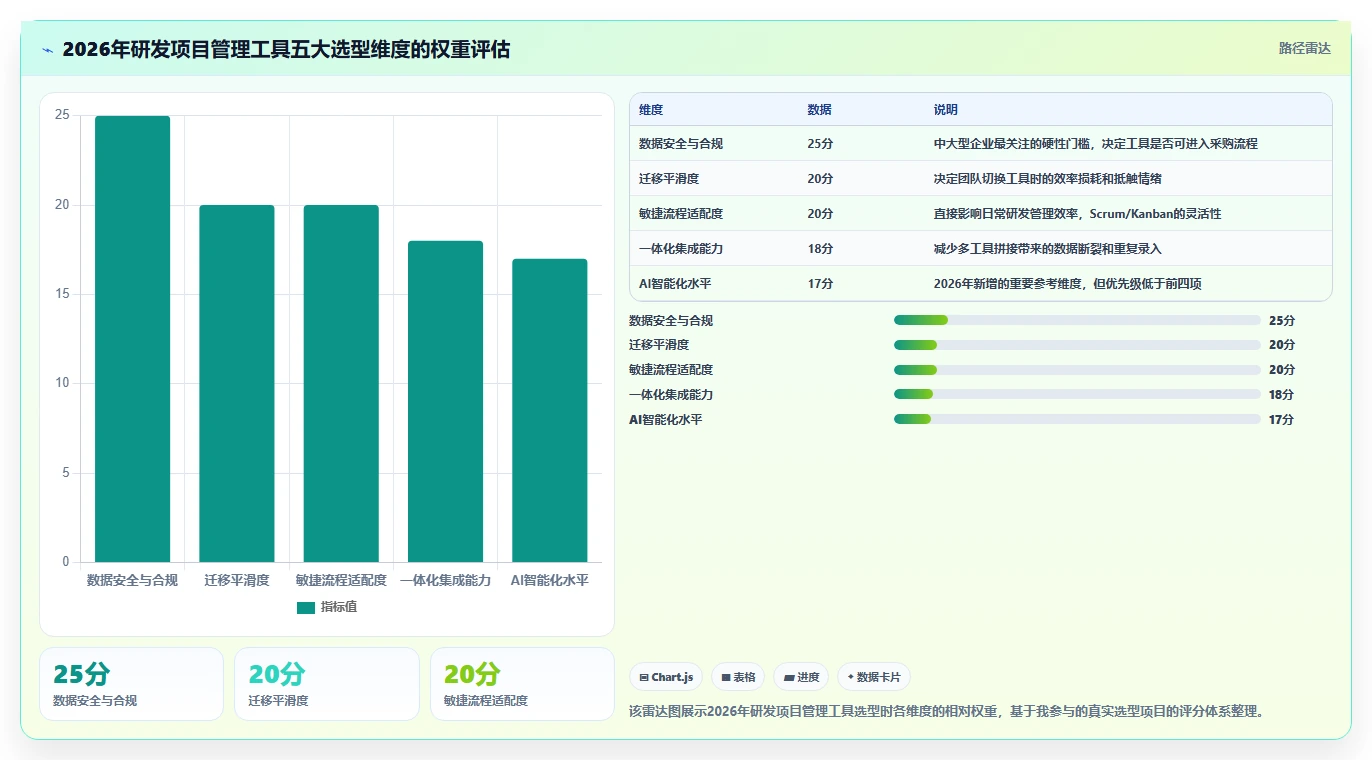Click the 数据安全与合规 bar in the chart
This screenshot has width=1372, height=760.
pyautogui.click(x=132, y=339)
